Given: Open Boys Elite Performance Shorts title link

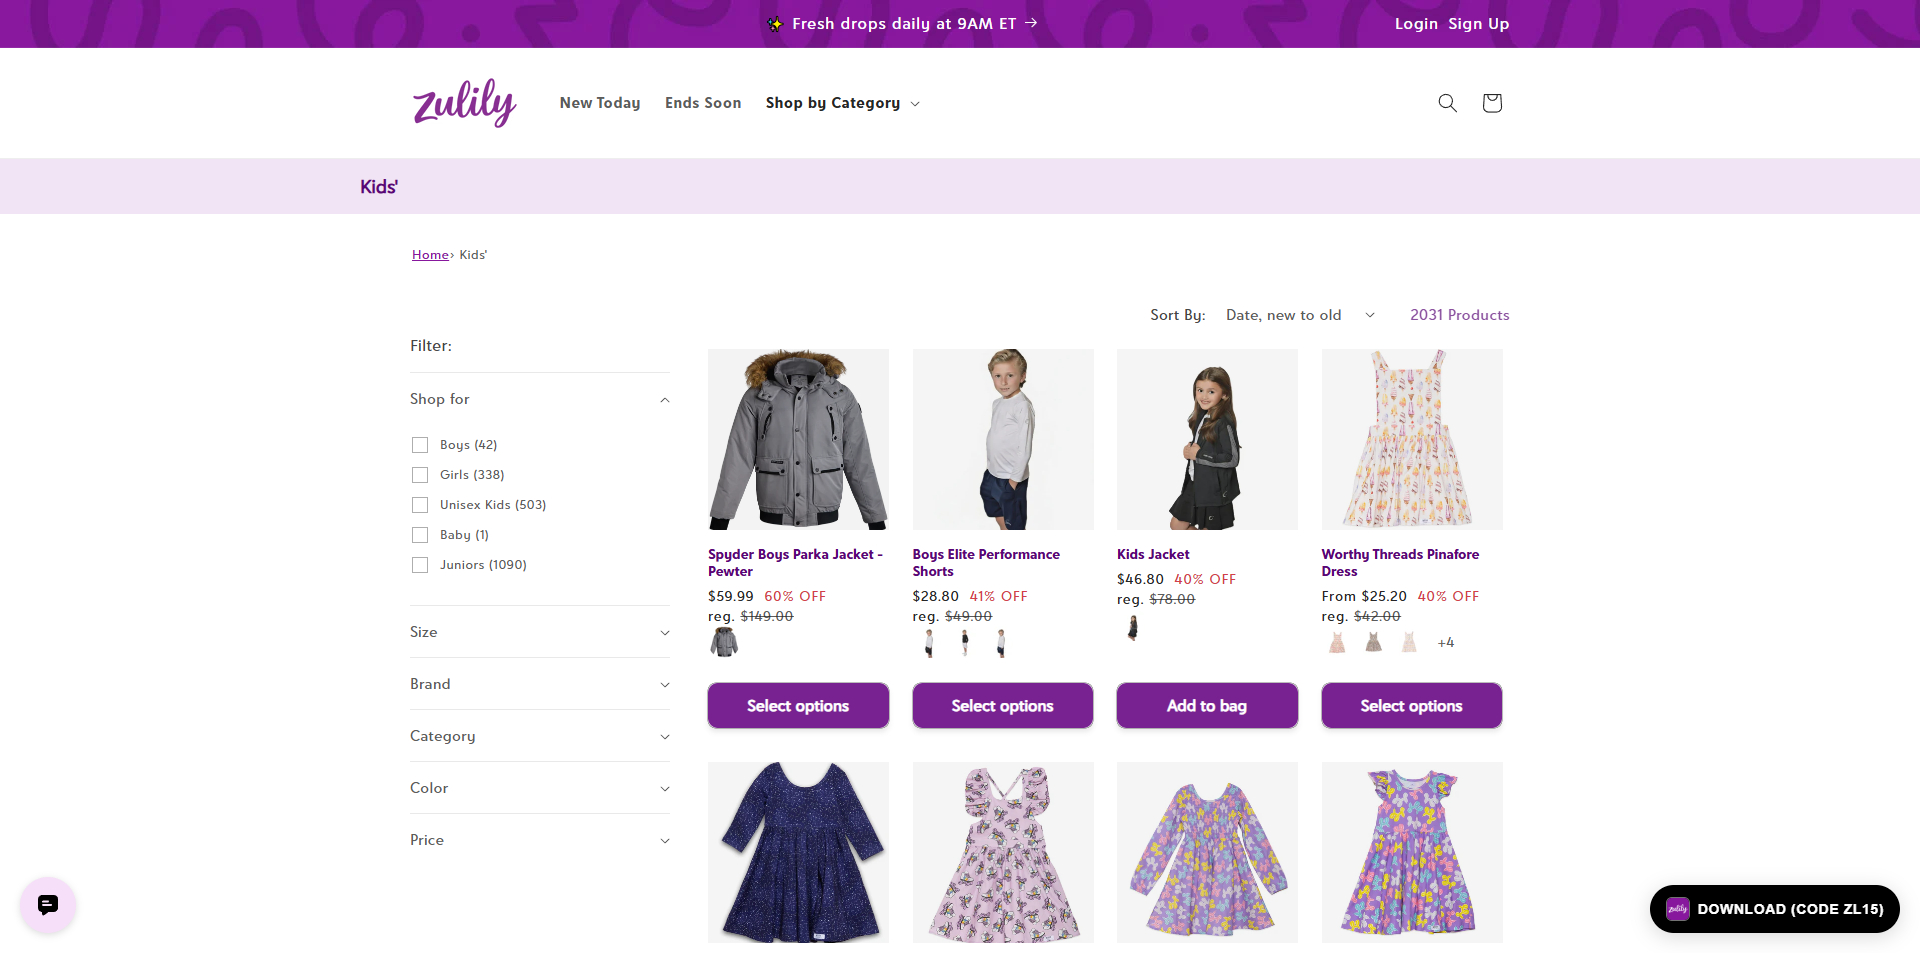Looking at the screenshot, I should tap(986, 563).
